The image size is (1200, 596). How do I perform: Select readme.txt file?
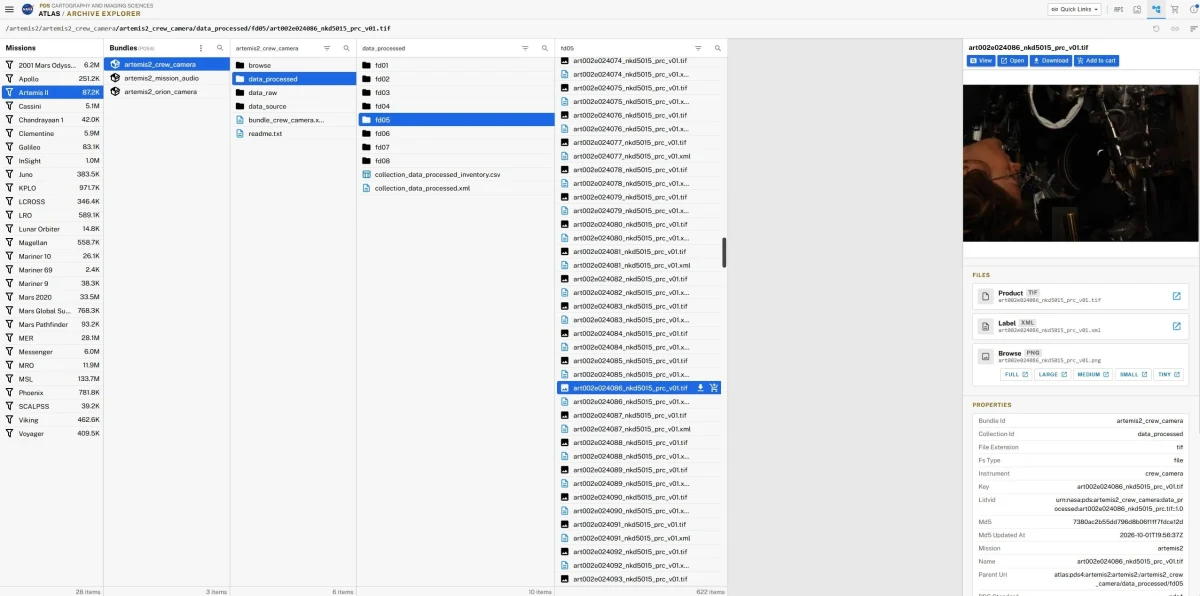(294, 133)
